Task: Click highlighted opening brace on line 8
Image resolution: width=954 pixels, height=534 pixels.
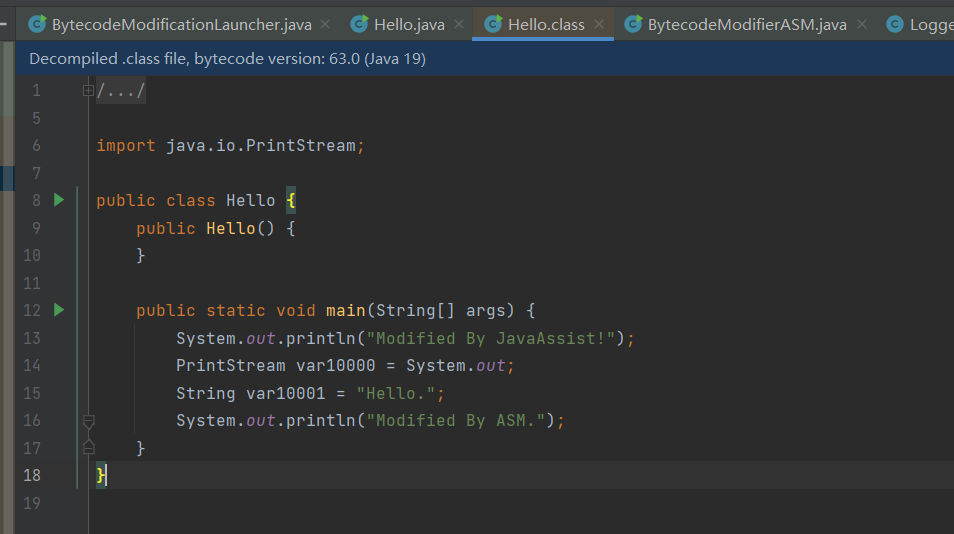Action: (x=291, y=200)
